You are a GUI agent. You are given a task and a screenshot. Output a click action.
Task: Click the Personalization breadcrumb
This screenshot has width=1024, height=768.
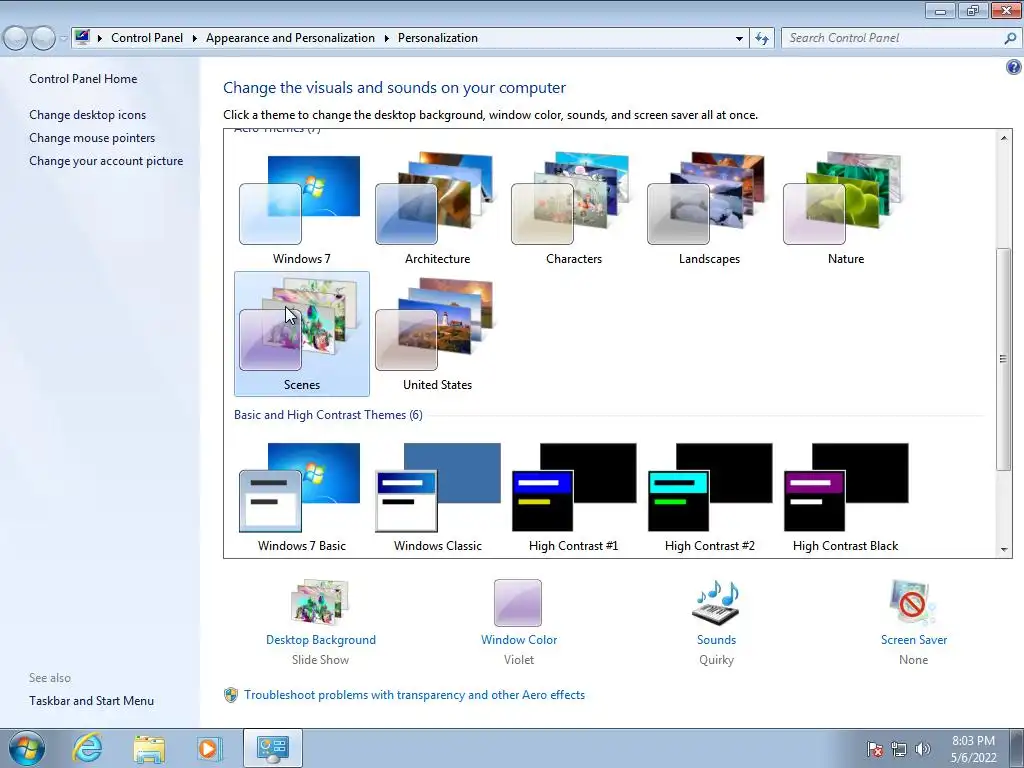click(x=438, y=38)
